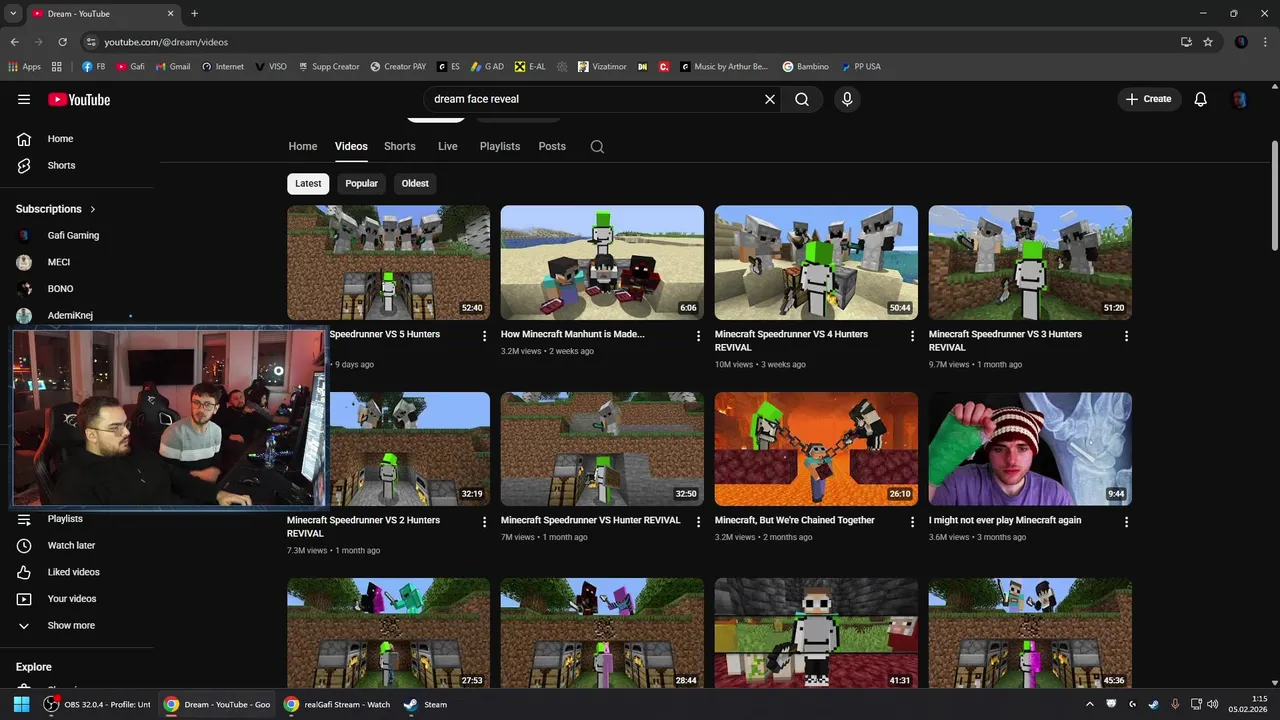Switch to the channel Shorts tab

400,146
